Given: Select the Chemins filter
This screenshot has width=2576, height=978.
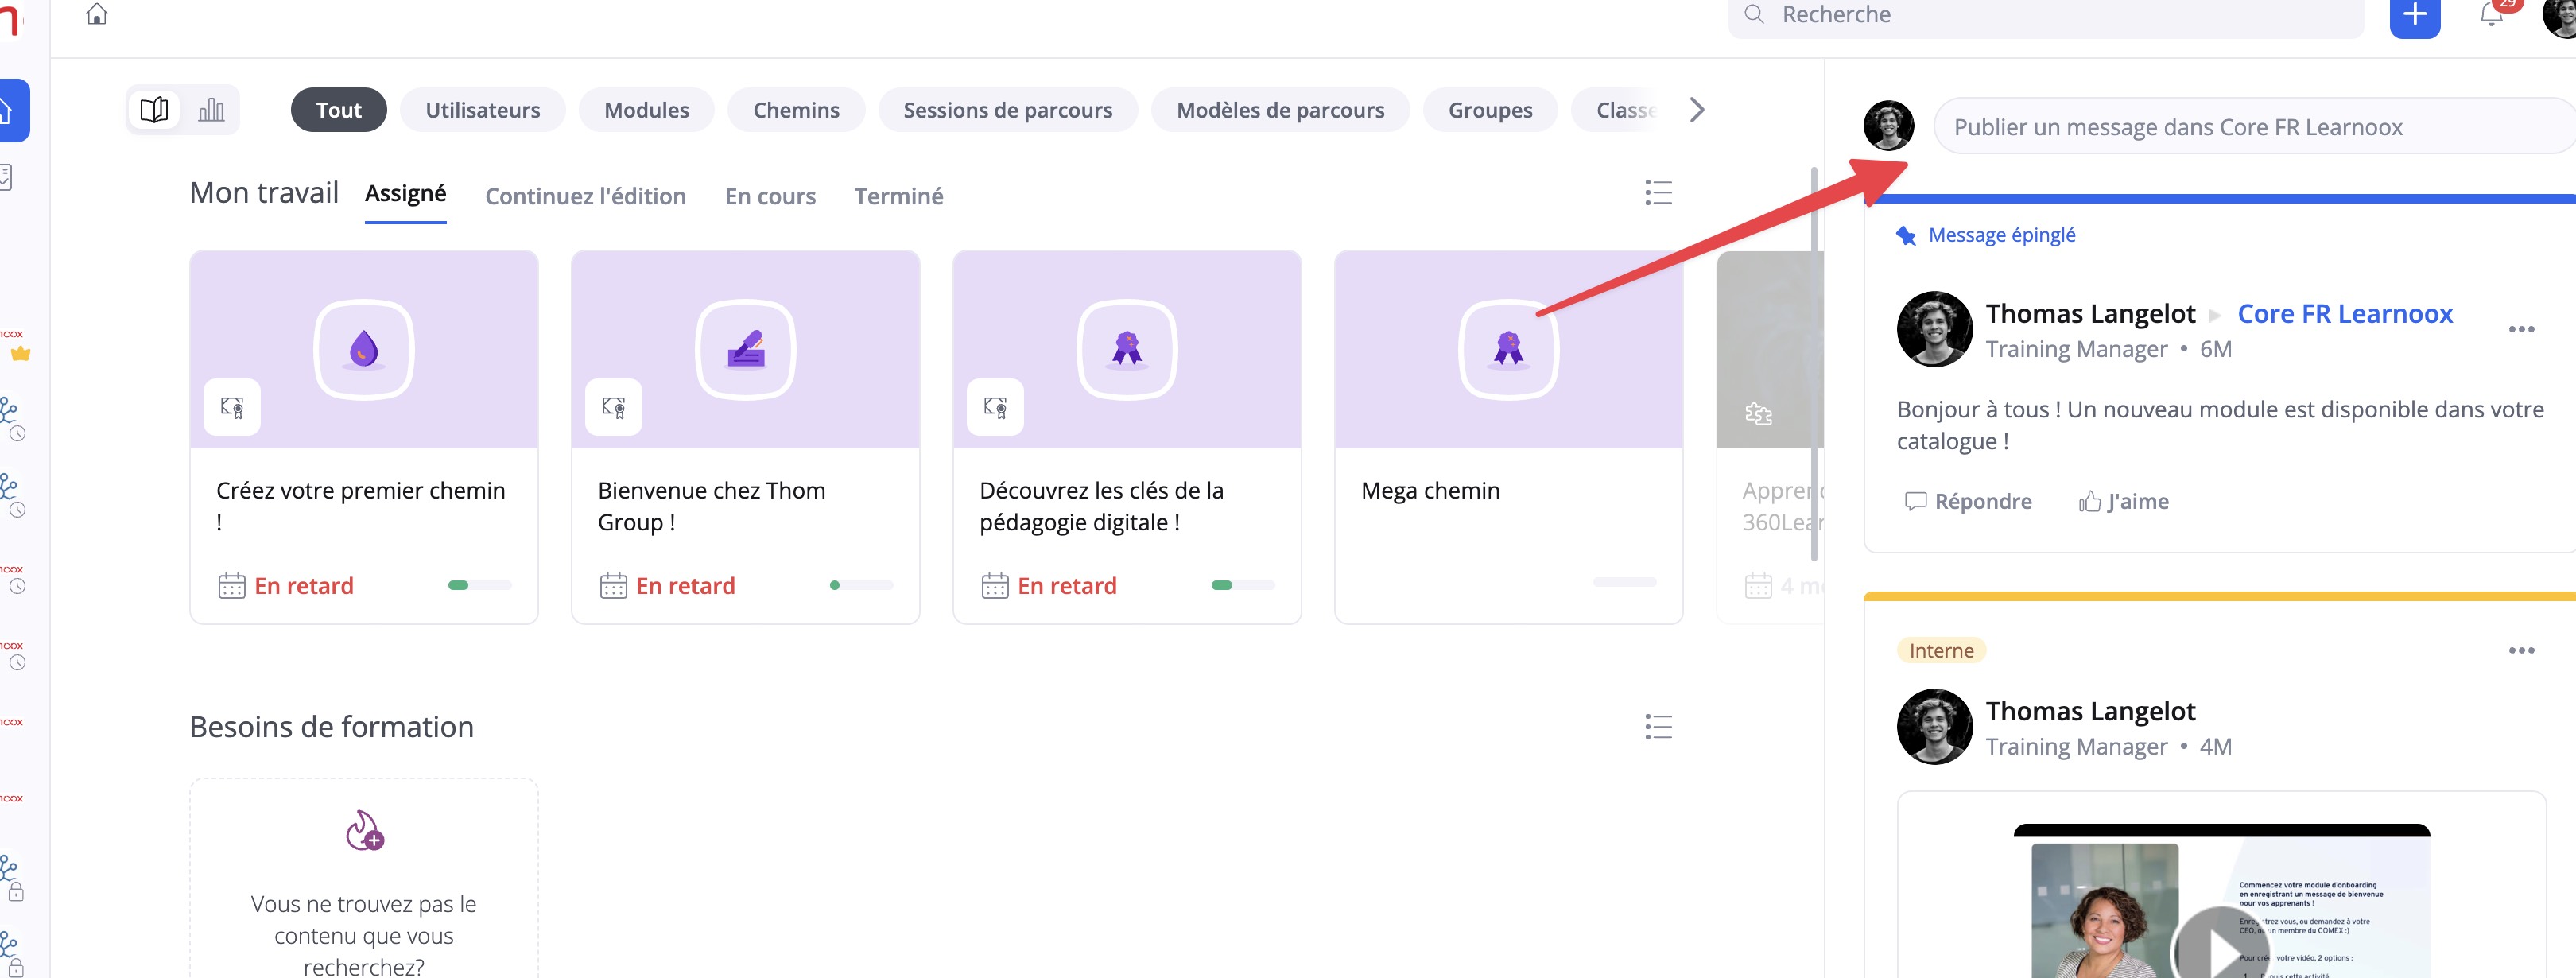Looking at the screenshot, I should [796, 110].
